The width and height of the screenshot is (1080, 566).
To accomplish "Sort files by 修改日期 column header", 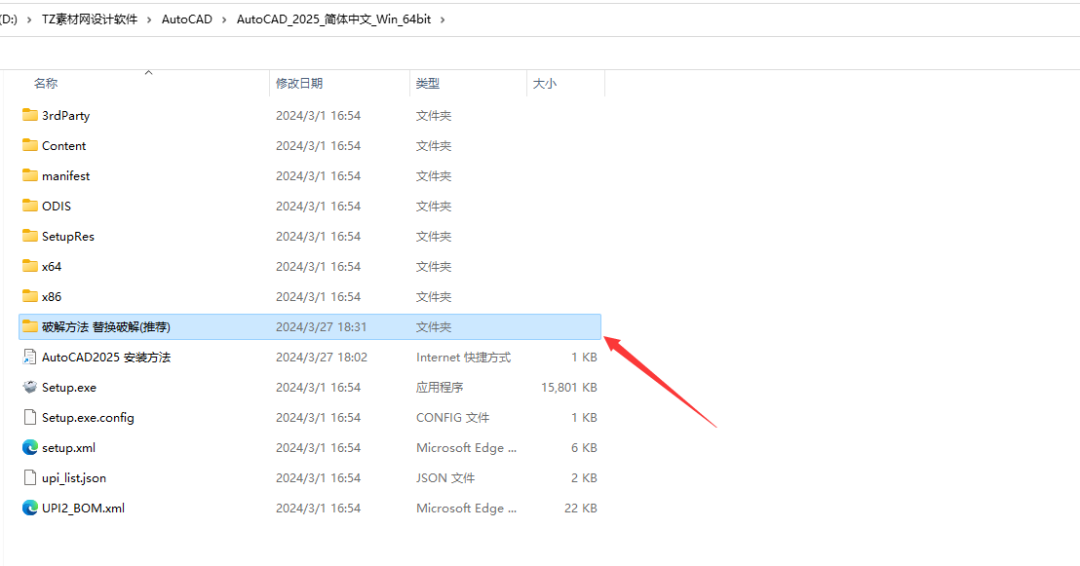I will coord(299,83).
